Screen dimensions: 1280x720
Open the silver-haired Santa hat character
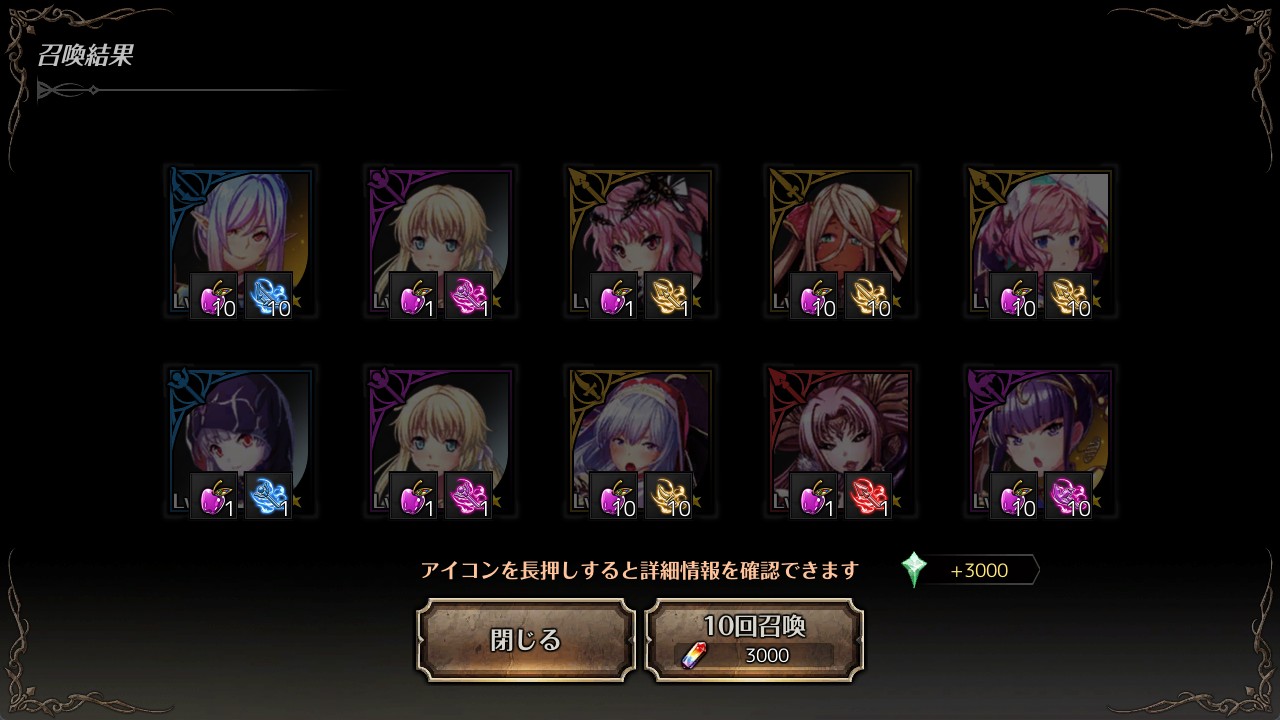click(x=640, y=442)
